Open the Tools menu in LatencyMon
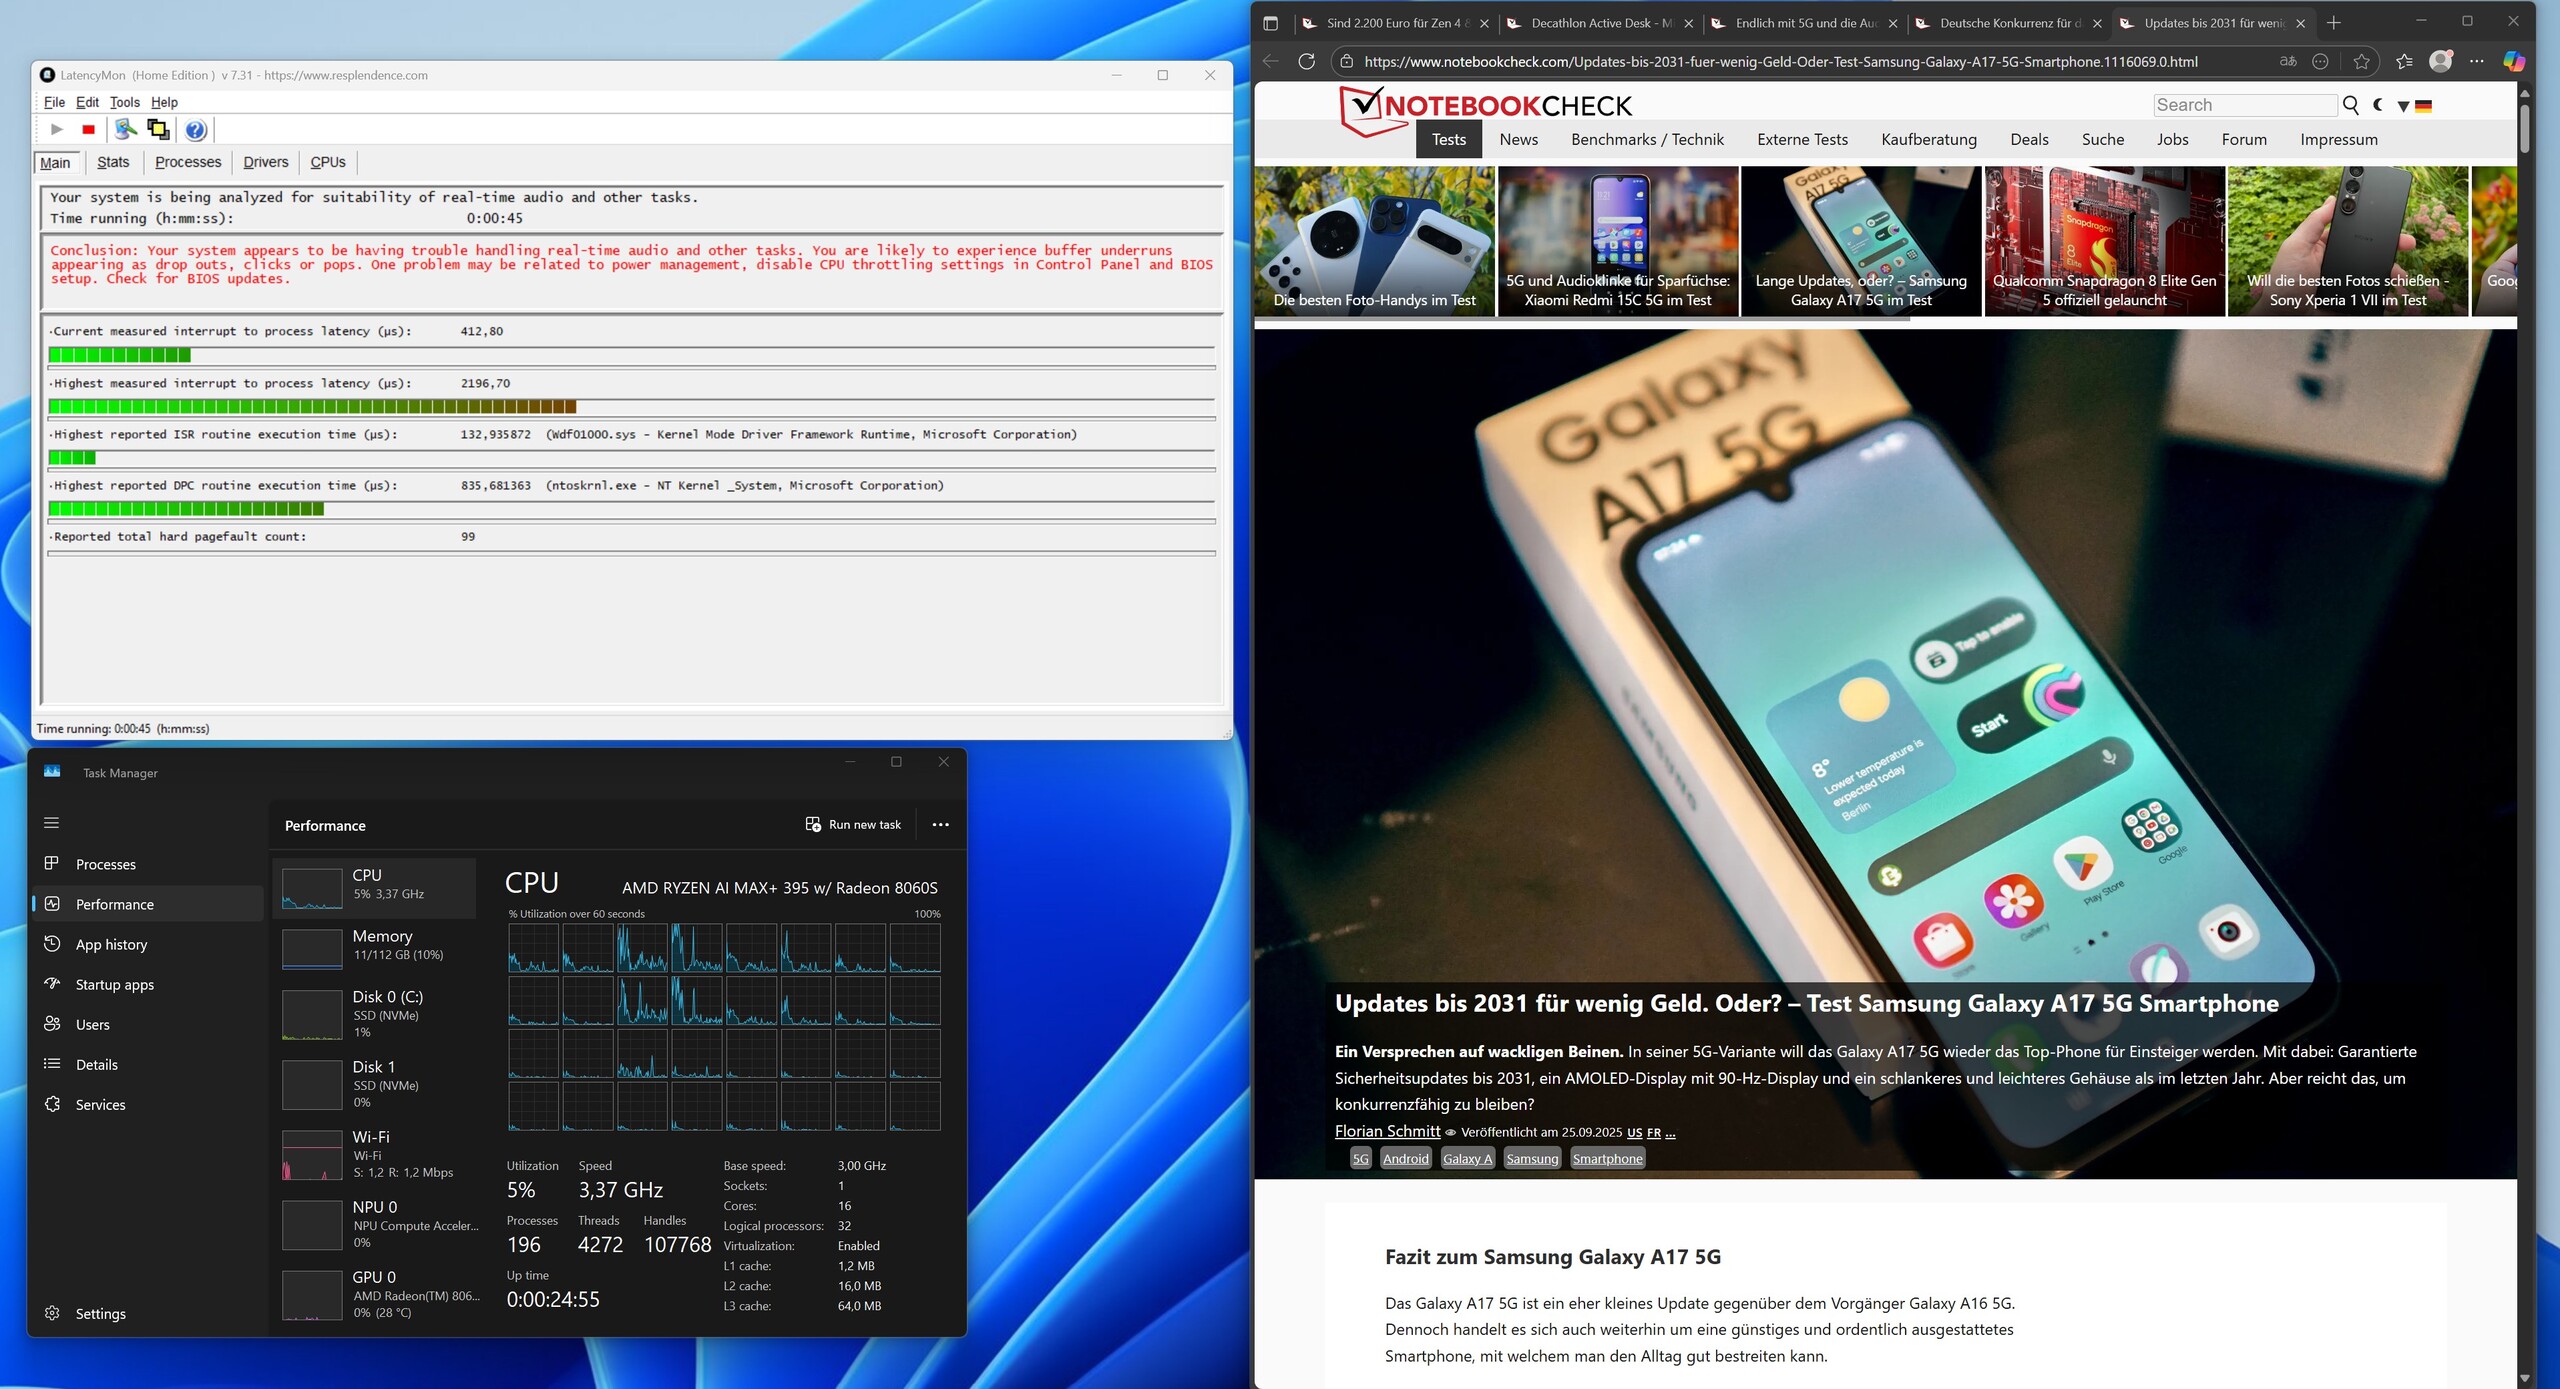Image resolution: width=2560 pixels, height=1389 pixels. (x=124, y=102)
